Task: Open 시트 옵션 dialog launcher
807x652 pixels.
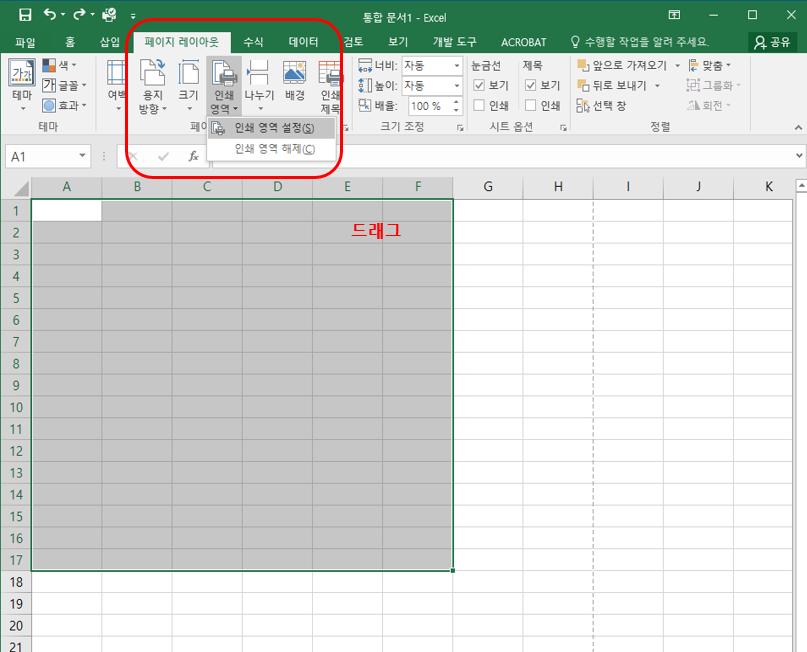Action: pos(563,128)
